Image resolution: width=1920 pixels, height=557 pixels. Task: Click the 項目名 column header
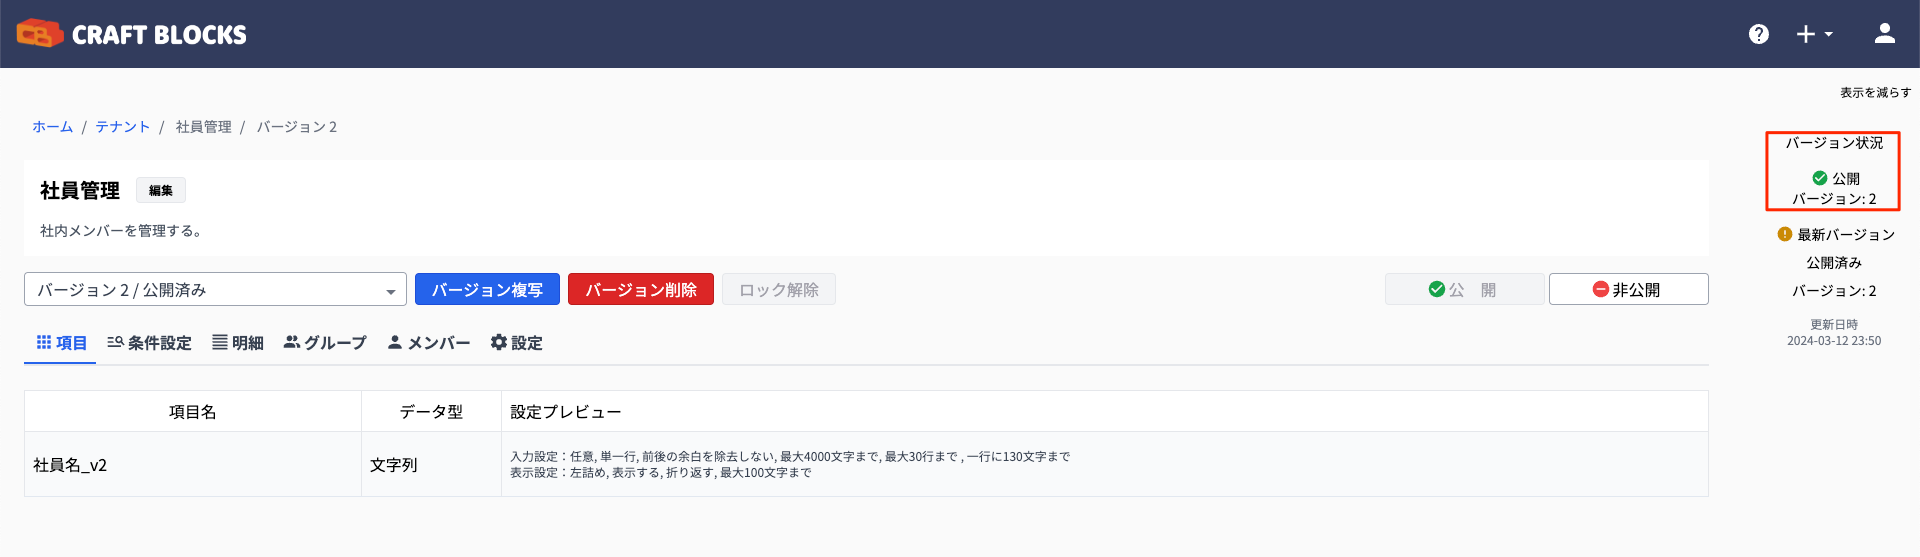click(193, 412)
